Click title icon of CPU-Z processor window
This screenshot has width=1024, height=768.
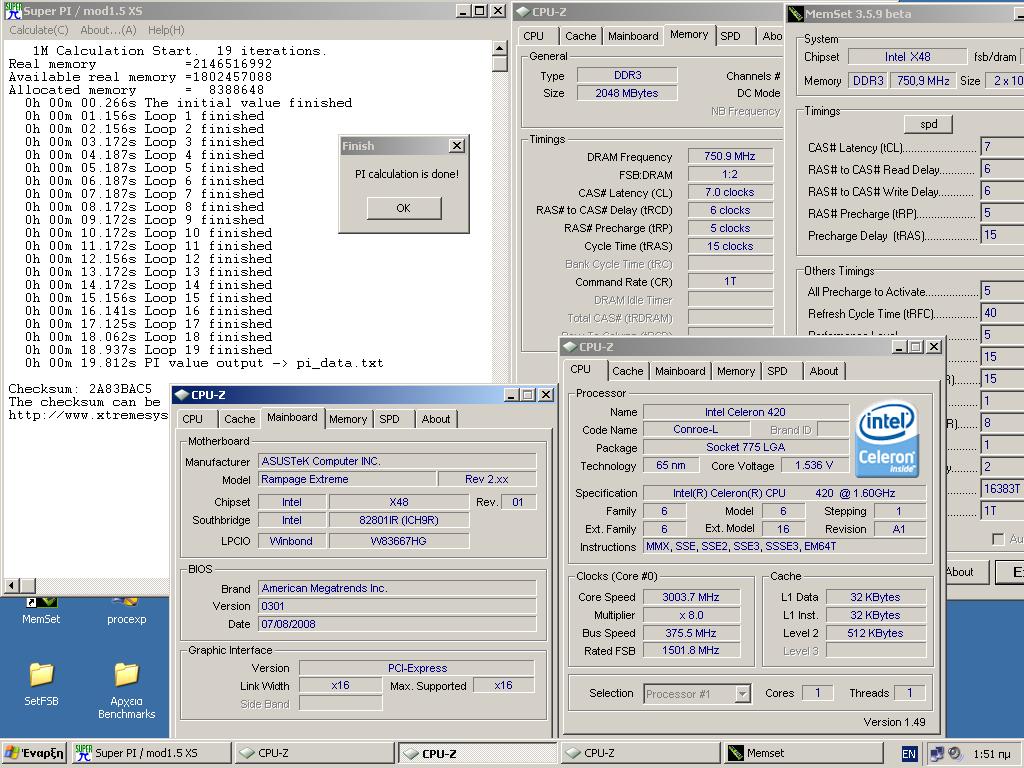(570, 347)
